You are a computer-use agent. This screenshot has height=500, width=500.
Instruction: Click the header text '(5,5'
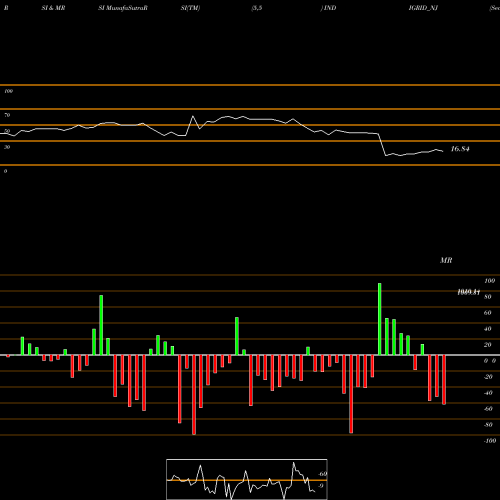257,8
